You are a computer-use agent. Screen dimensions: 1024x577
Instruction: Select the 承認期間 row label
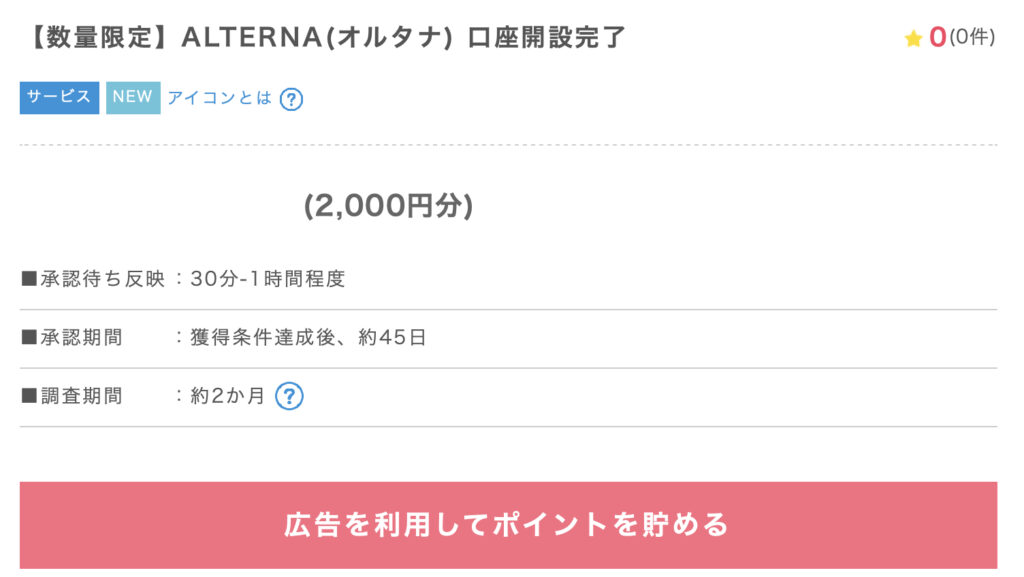pyautogui.click(x=82, y=337)
